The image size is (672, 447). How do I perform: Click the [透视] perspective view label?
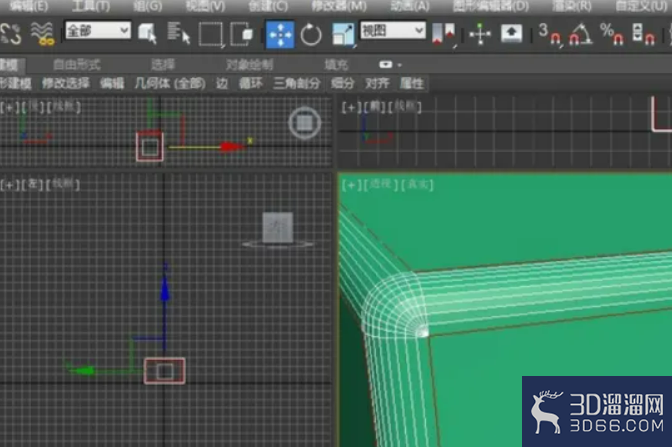(381, 185)
